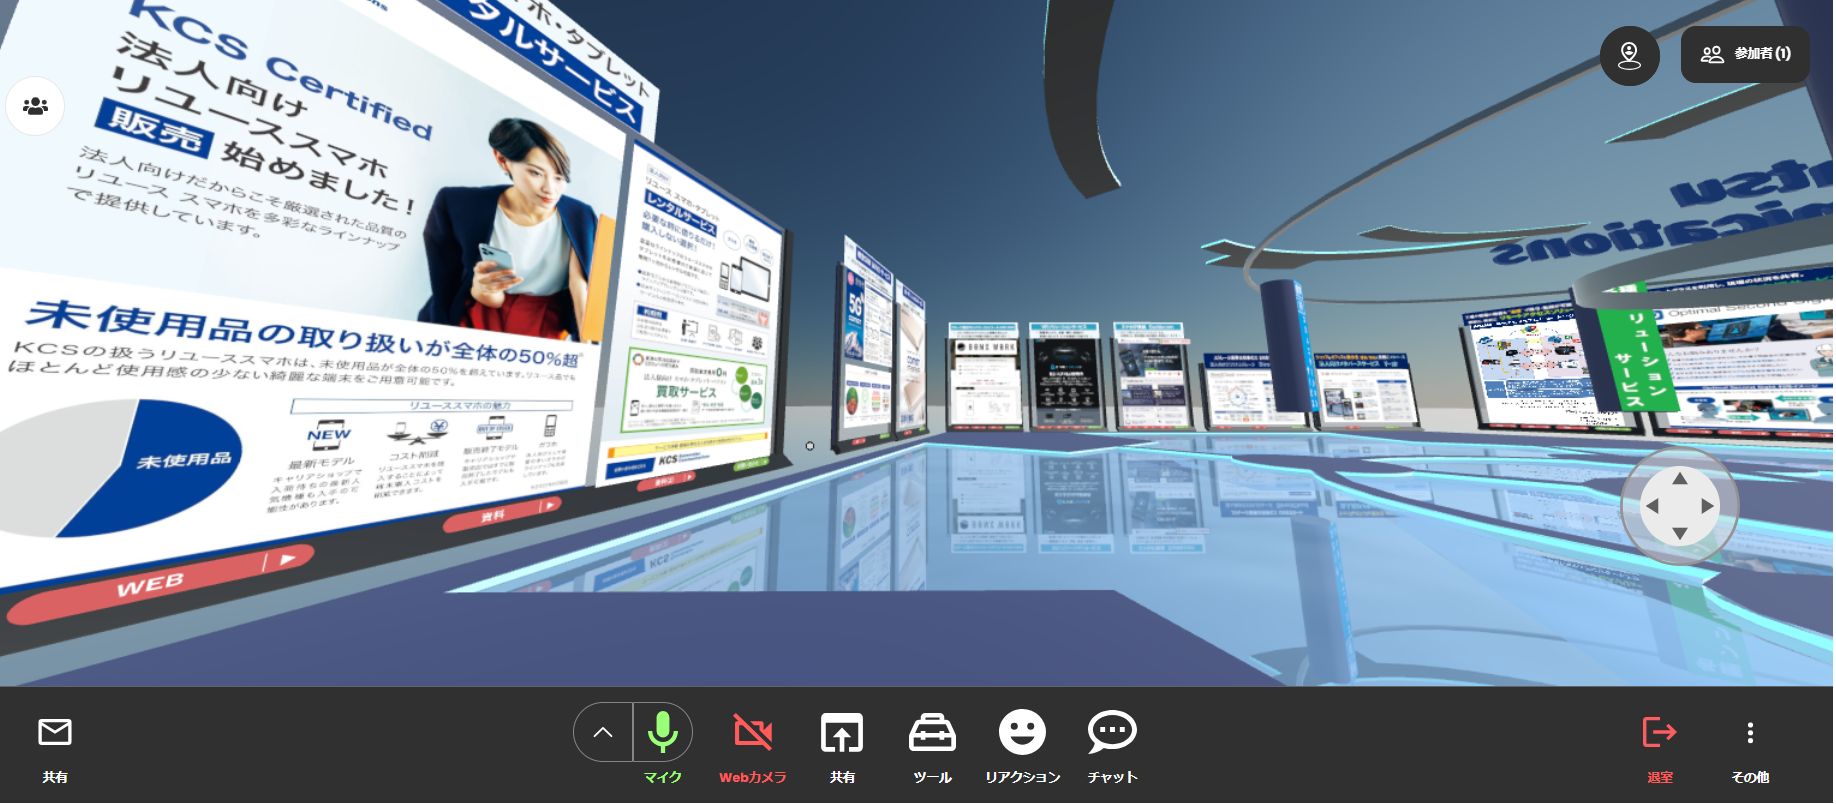Click the group people icon at left
Viewport: 1836px width, 804px height.
36,106
